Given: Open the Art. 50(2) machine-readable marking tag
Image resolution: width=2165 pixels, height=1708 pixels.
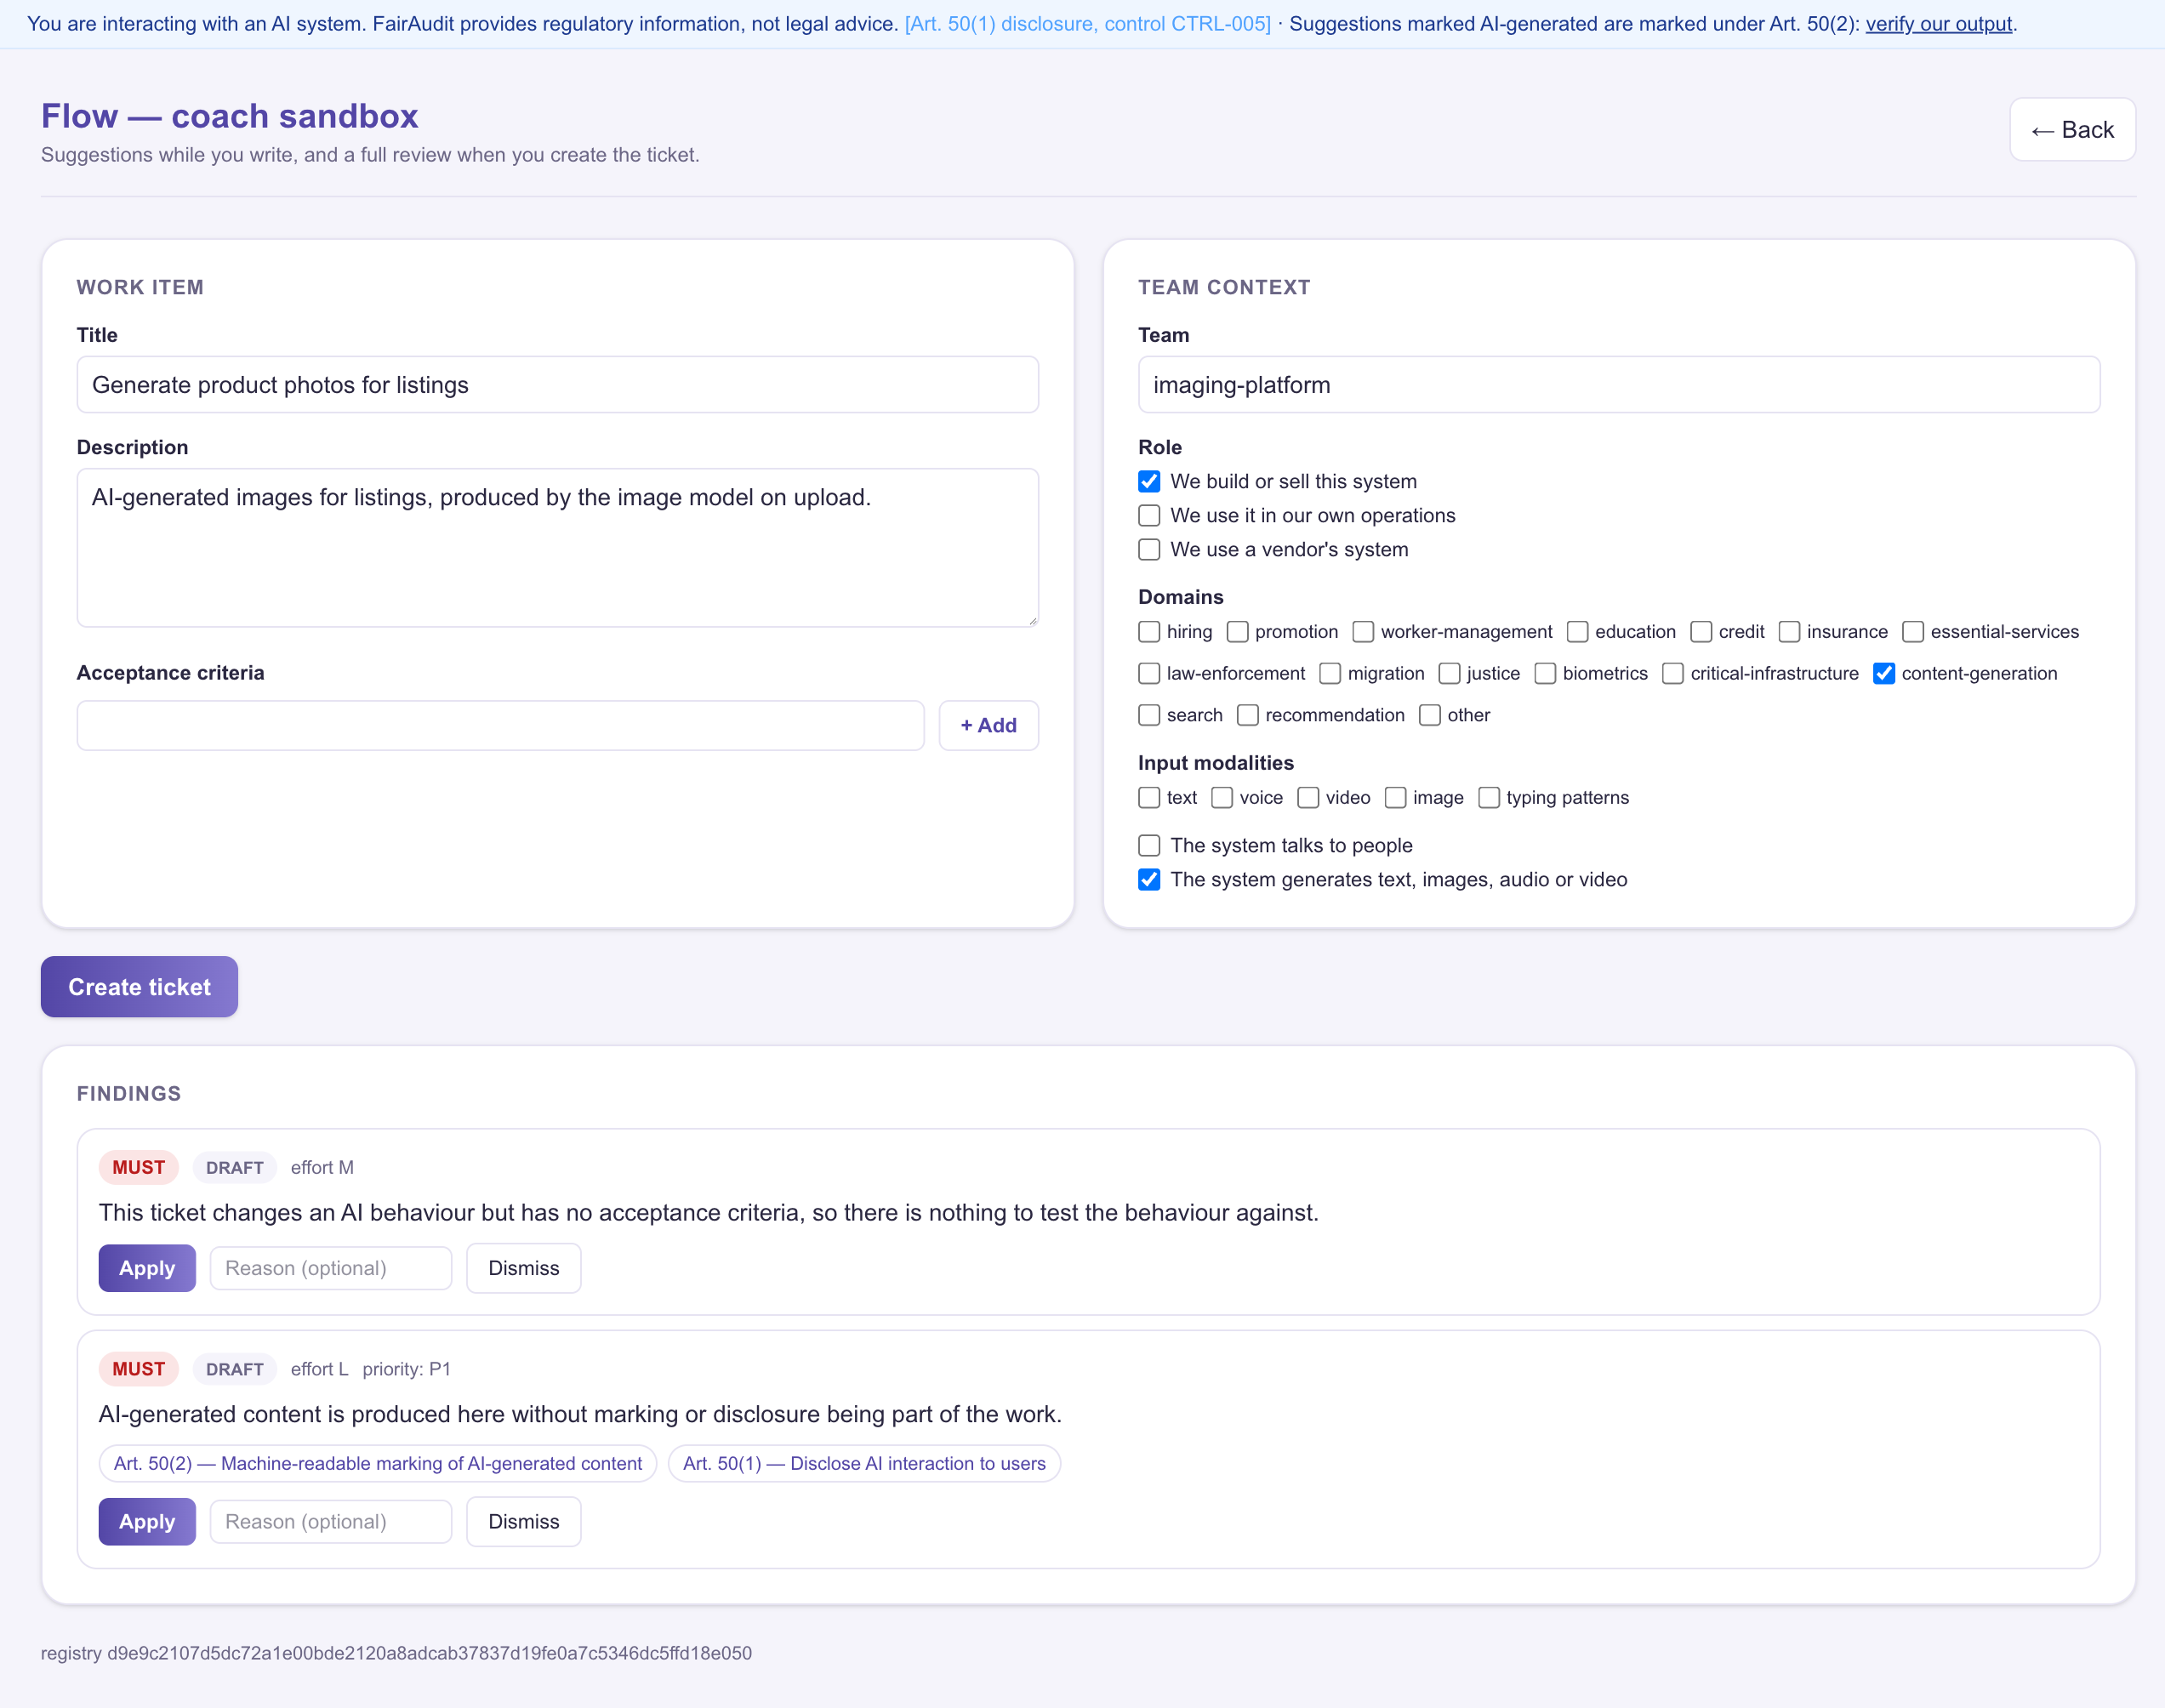Looking at the screenshot, I should [x=378, y=1463].
